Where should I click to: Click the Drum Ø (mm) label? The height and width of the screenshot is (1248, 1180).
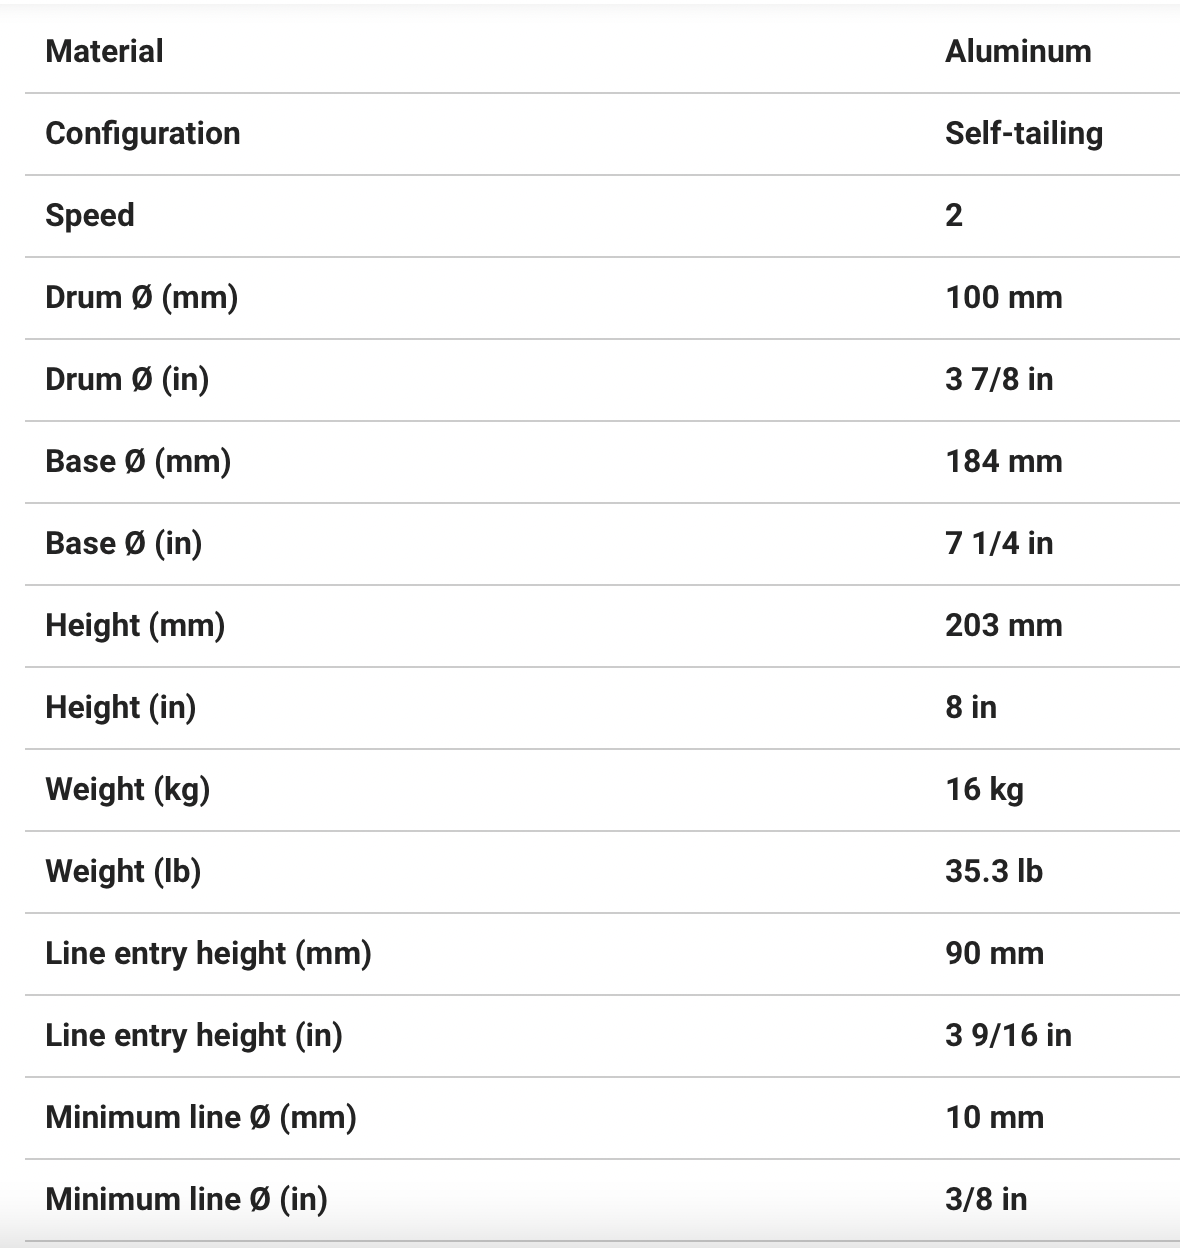tap(142, 298)
